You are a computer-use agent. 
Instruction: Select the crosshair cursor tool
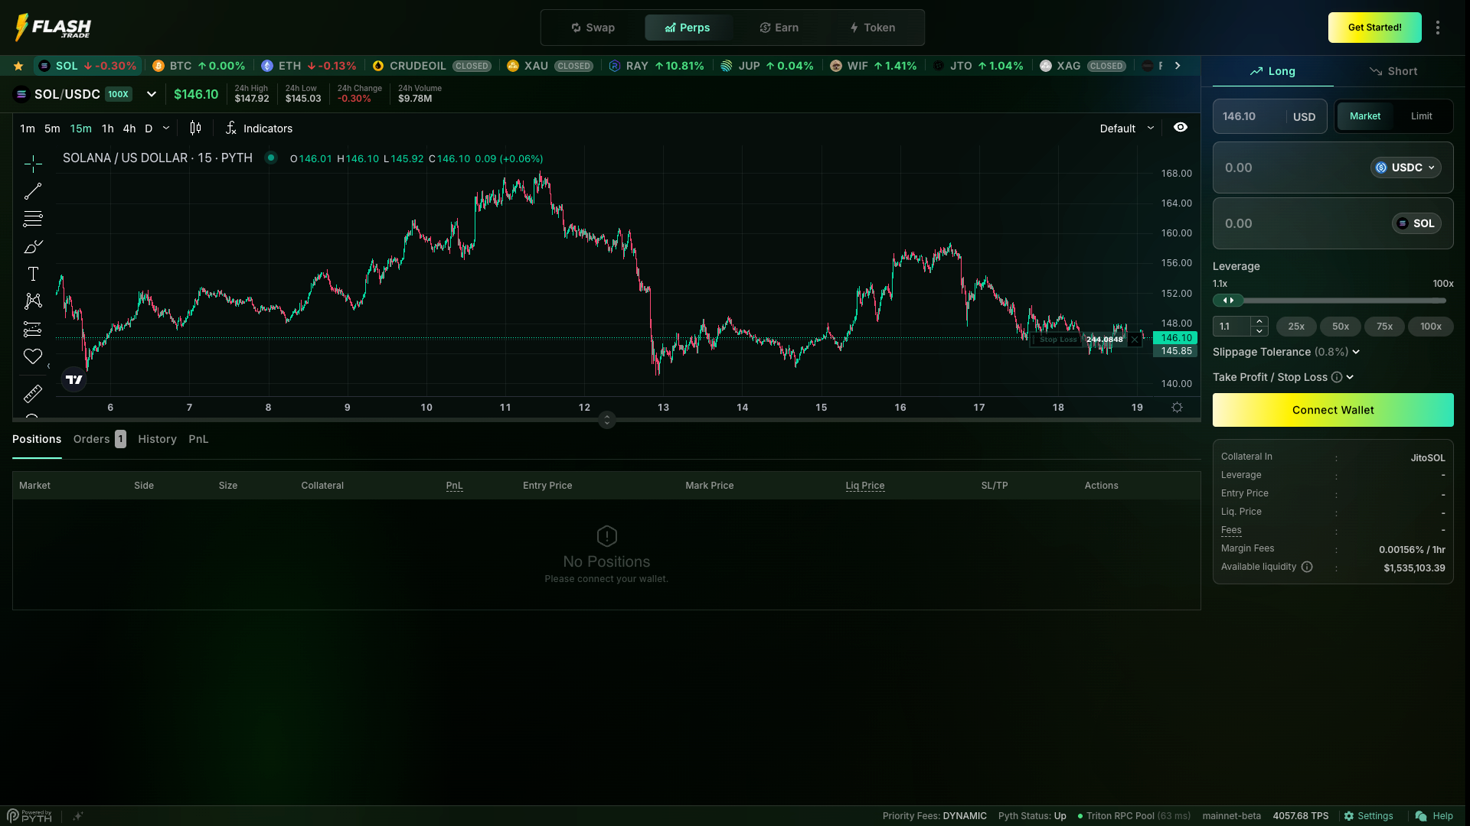33,163
